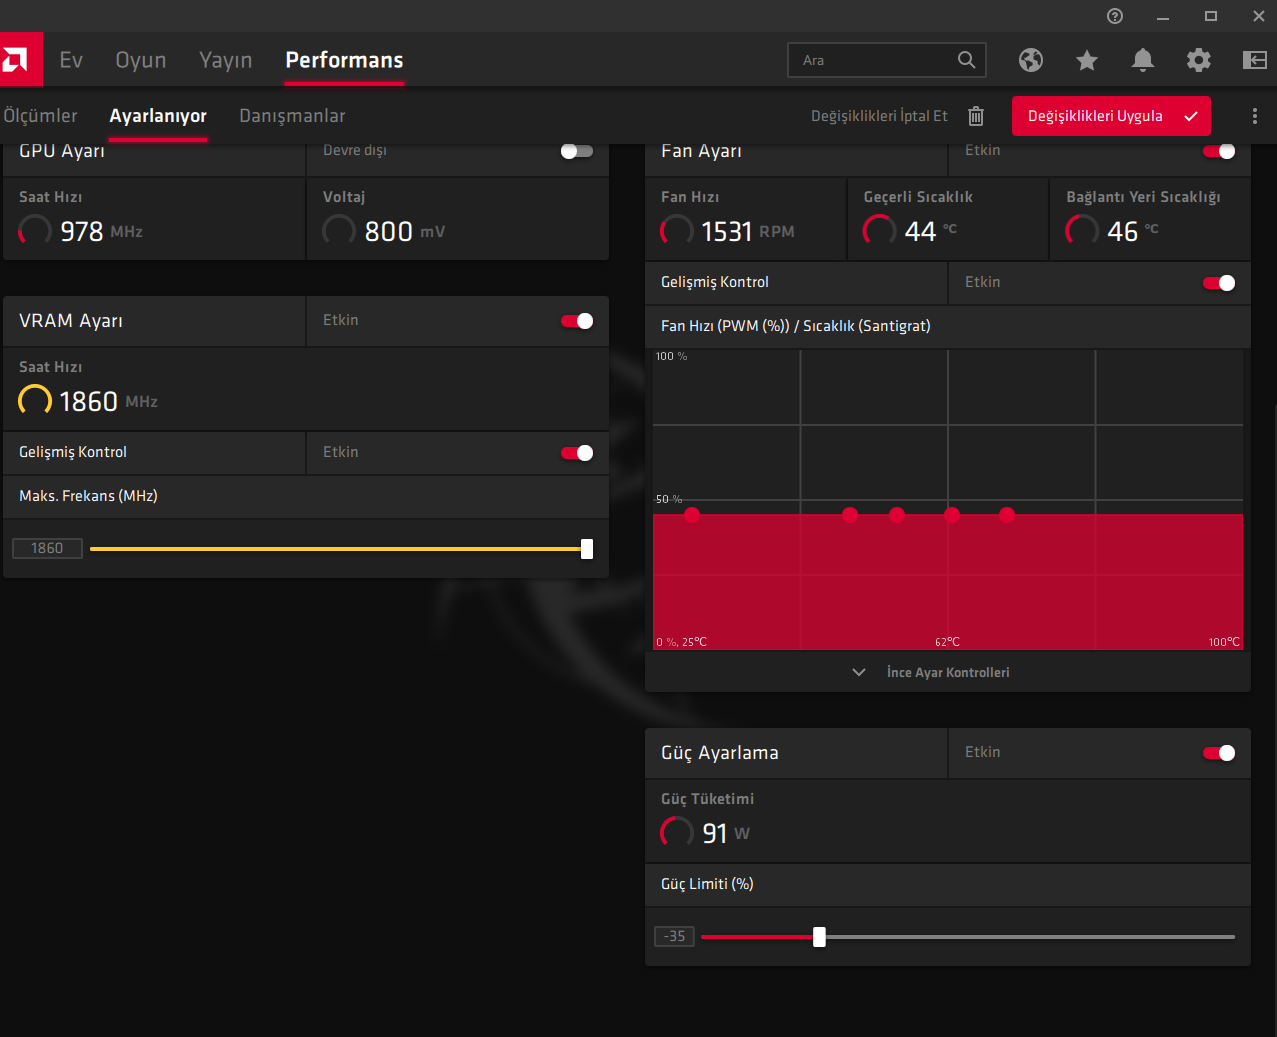
Task: Click the Güç Limiti slider handle
Action: pos(819,937)
